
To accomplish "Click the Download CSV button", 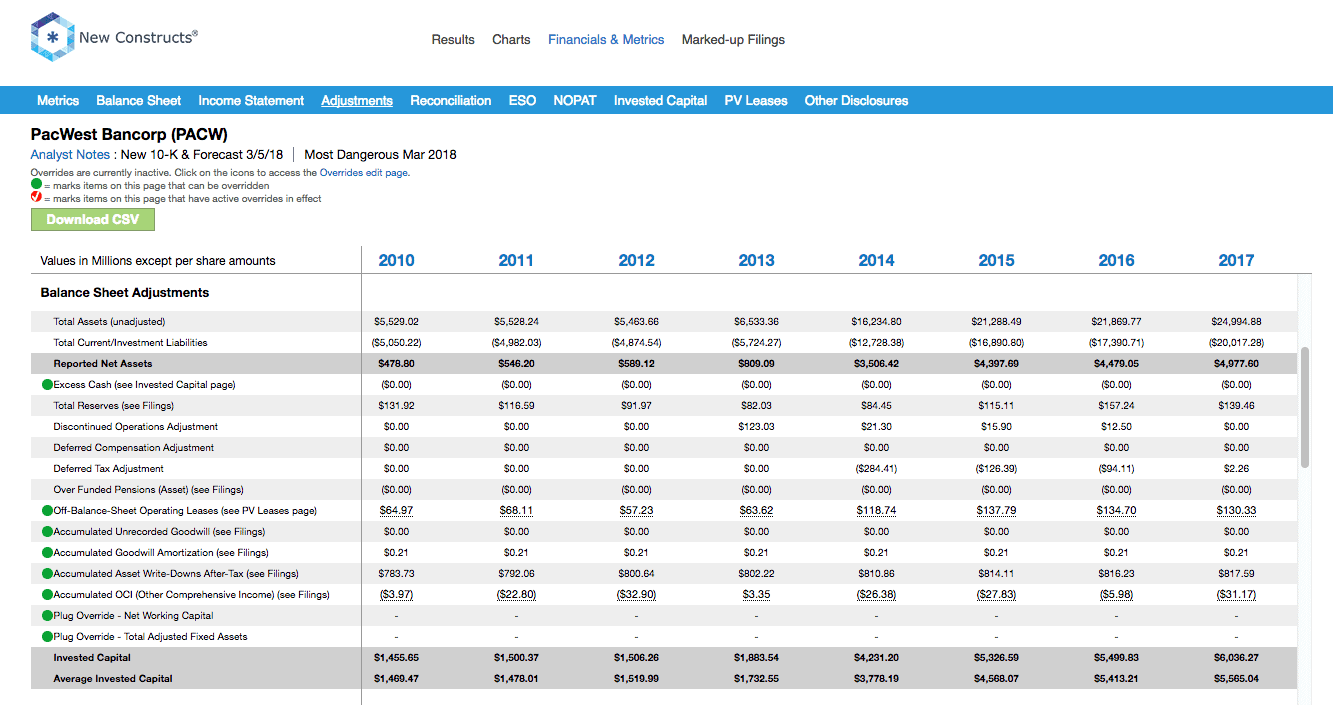I will pyautogui.click(x=93, y=220).
